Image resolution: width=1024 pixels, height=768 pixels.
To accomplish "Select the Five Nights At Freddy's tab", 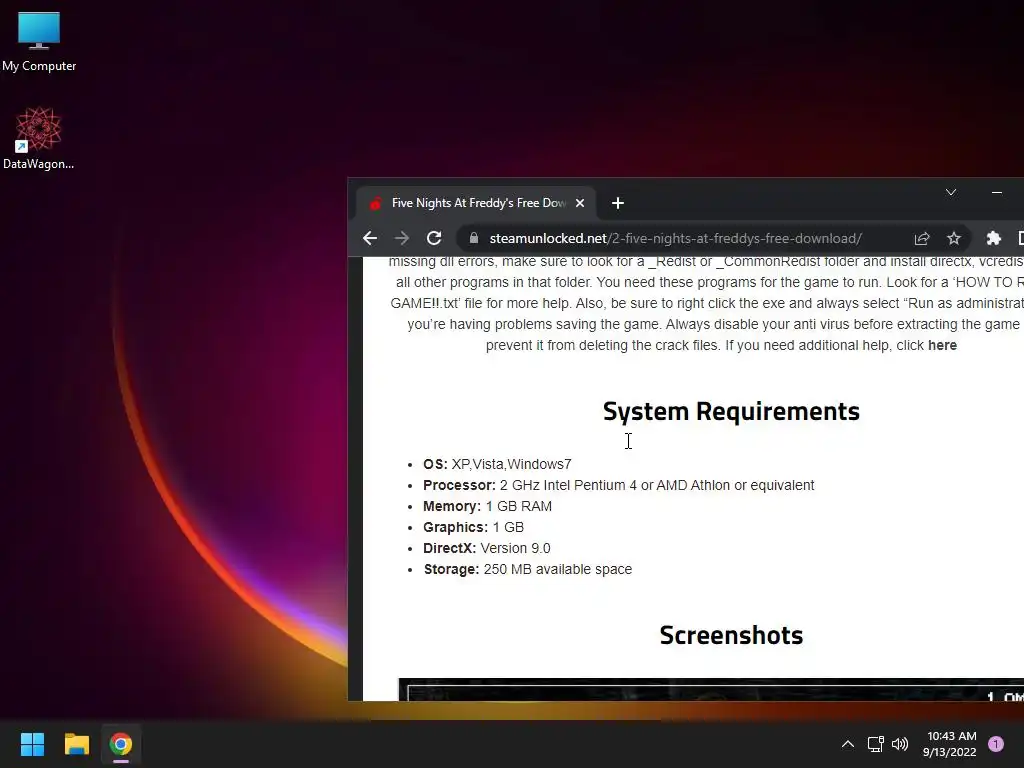I will tap(476, 203).
